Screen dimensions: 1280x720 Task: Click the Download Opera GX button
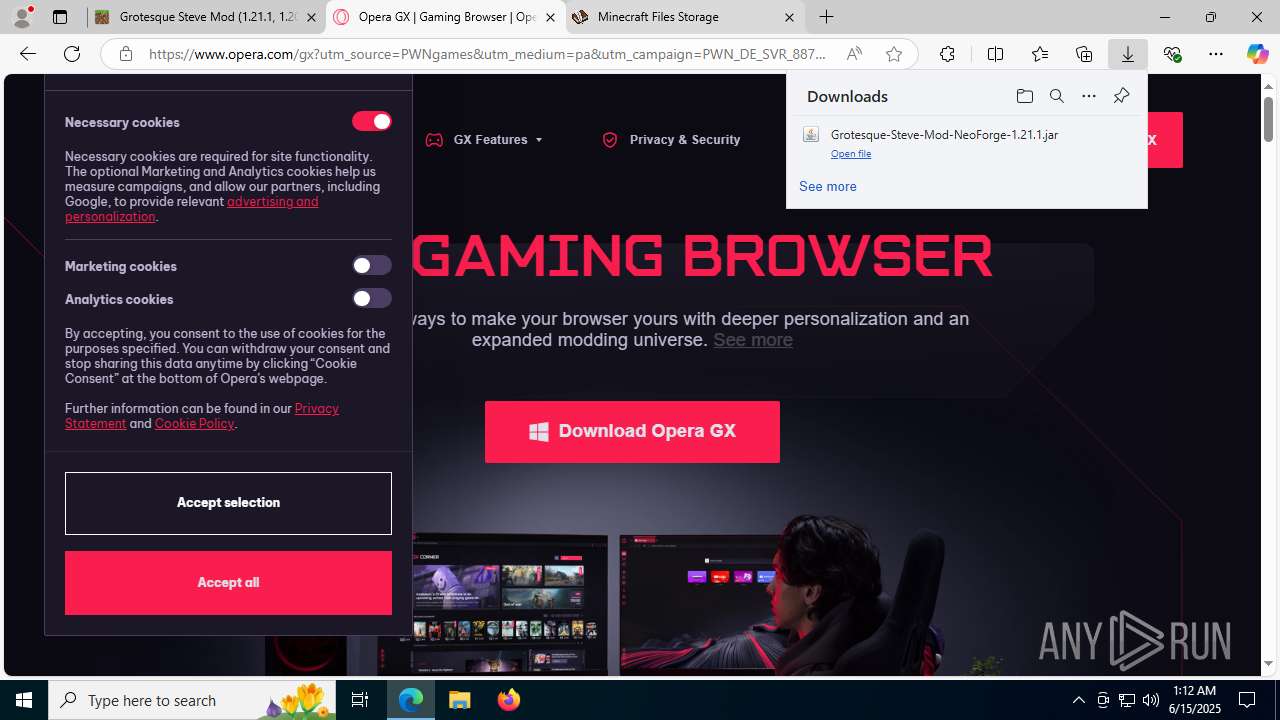coord(632,432)
